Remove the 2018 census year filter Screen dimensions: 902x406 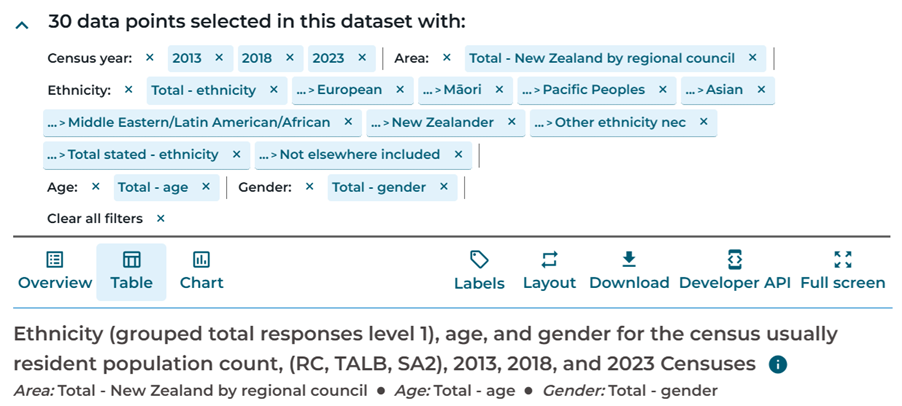pyautogui.click(x=289, y=58)
